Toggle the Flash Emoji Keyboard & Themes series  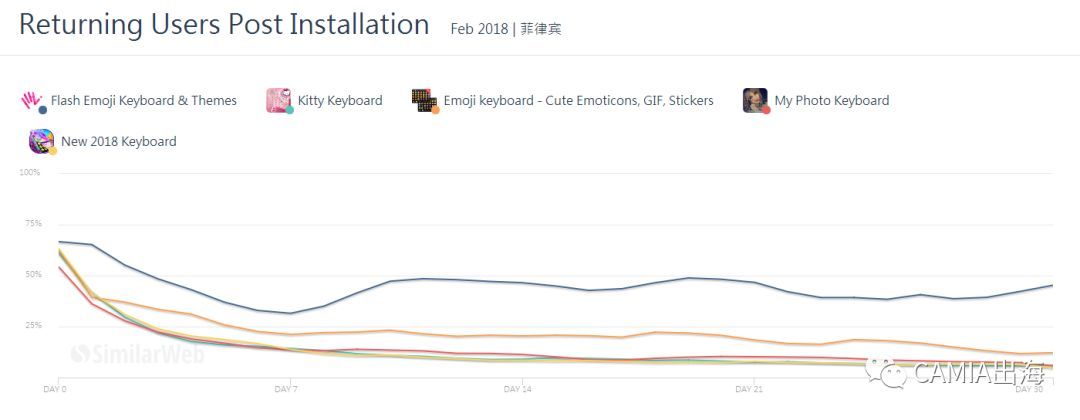click(143, 100)
